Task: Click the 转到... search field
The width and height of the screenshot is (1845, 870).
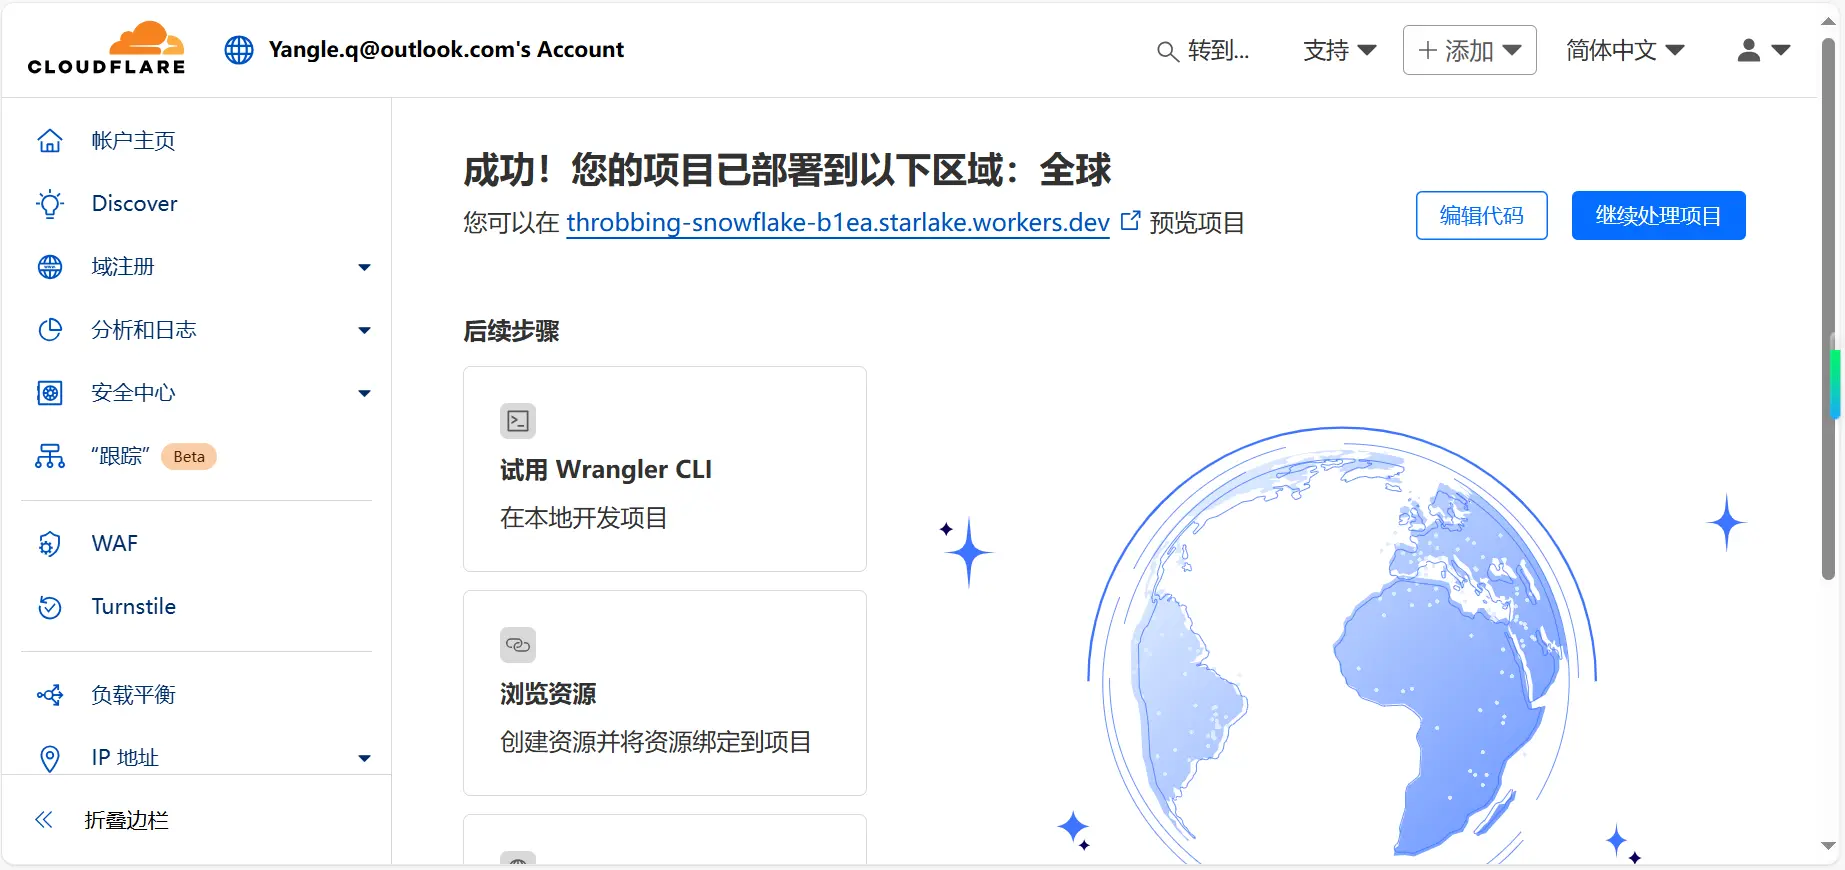Action: (x=1203, y=50)
